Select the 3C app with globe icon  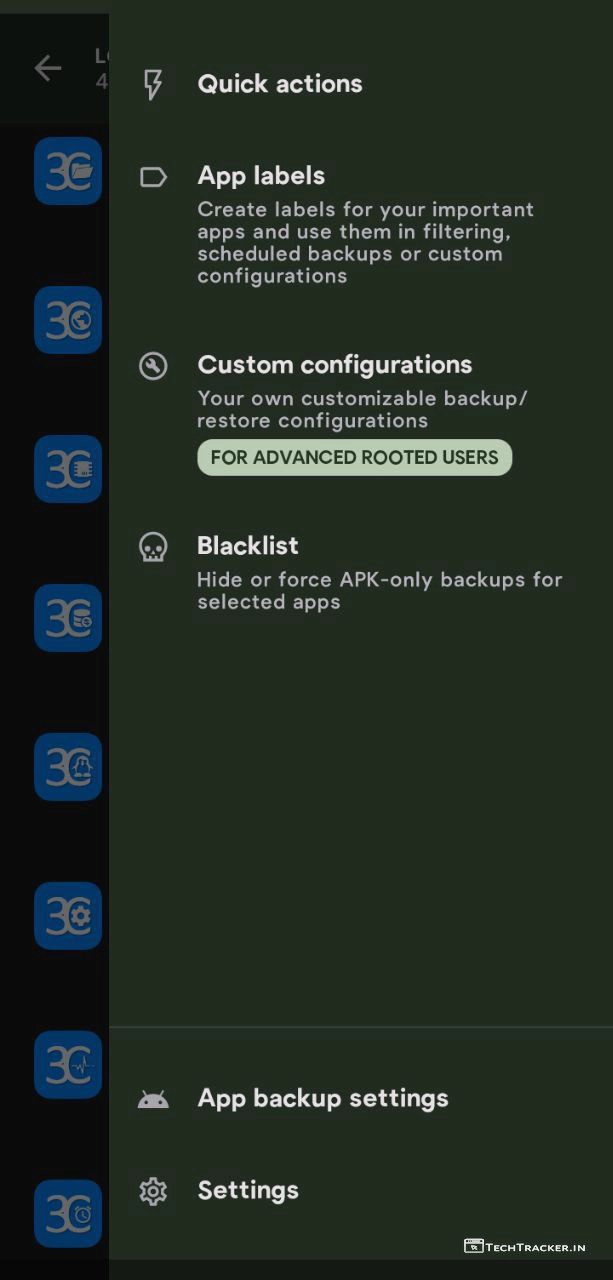68,320
